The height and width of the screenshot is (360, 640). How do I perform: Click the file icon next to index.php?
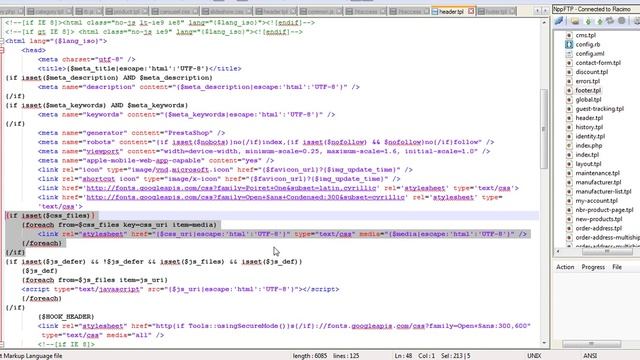click(569, 145)
